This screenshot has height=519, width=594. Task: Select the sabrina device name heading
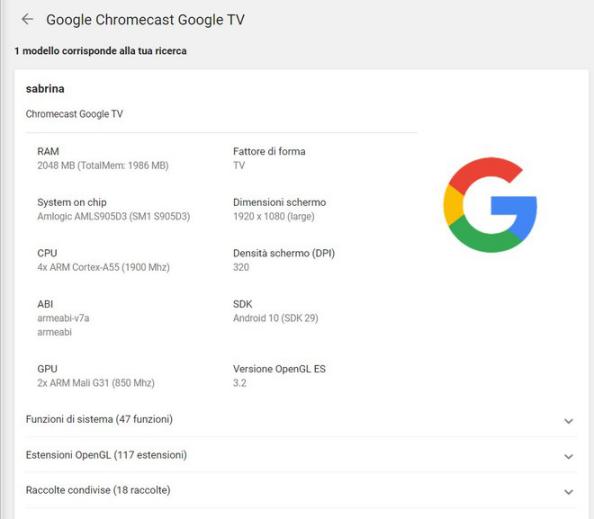coord(45,89)
